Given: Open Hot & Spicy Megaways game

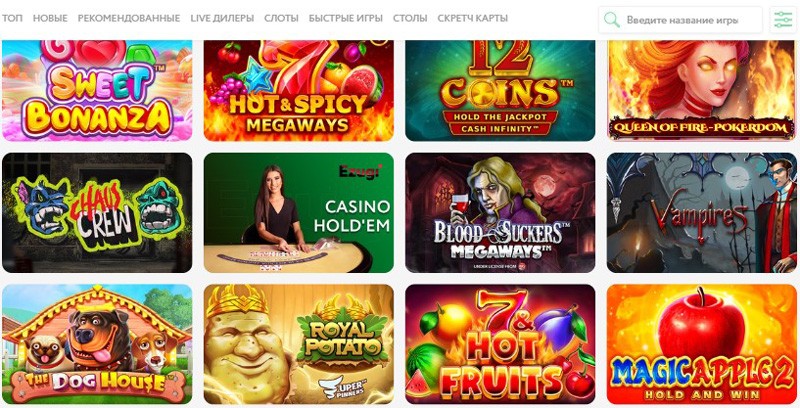Looking at the screenshot, I should 298,90.
